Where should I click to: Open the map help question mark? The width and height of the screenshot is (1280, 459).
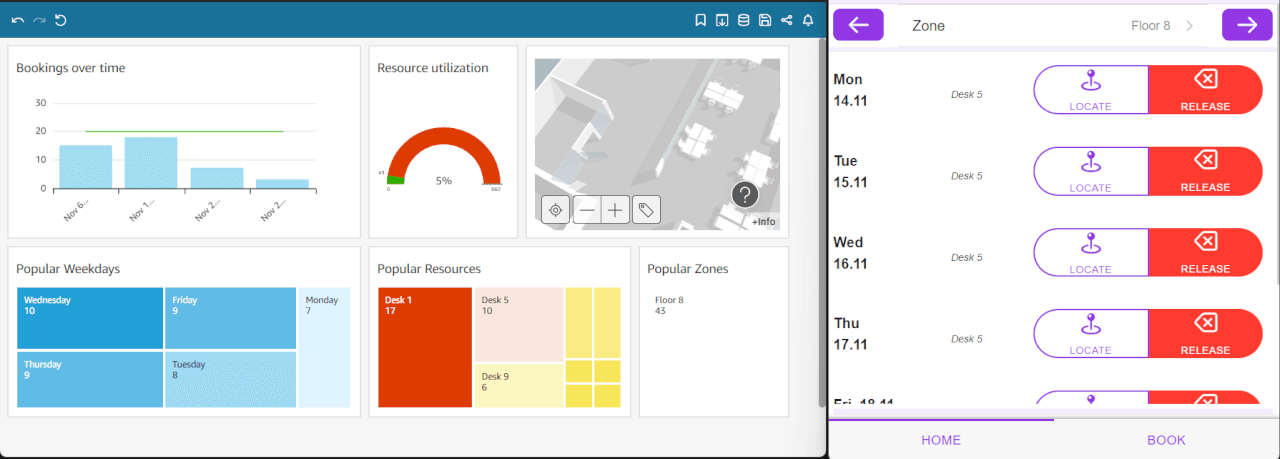[745, 195]
